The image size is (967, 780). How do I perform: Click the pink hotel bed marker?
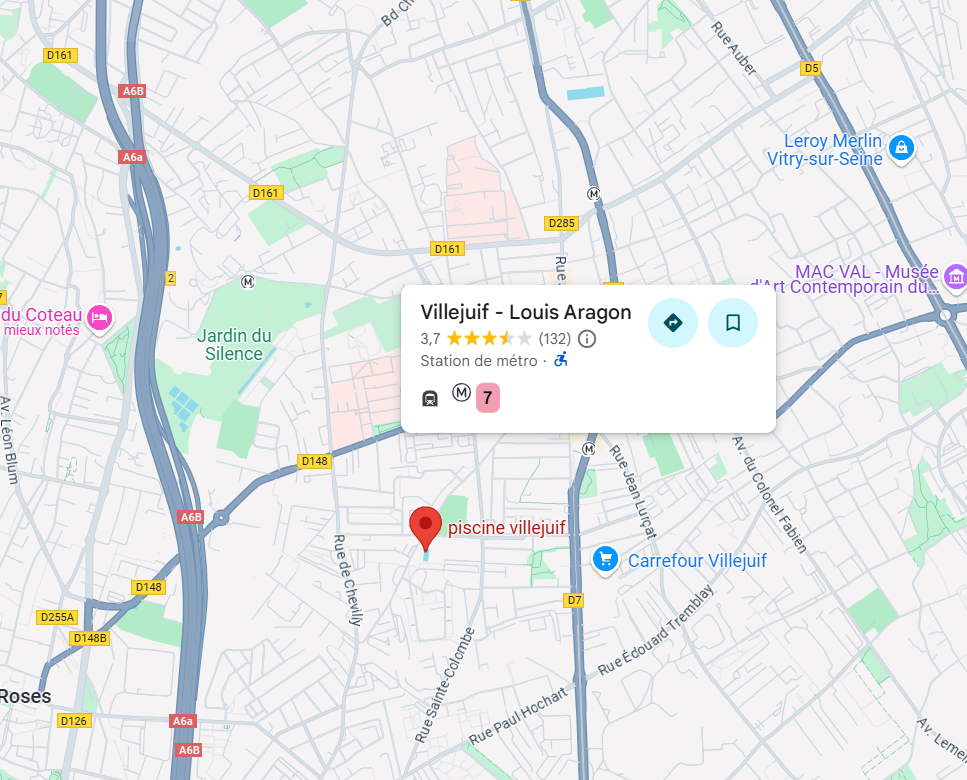[99, 319]
